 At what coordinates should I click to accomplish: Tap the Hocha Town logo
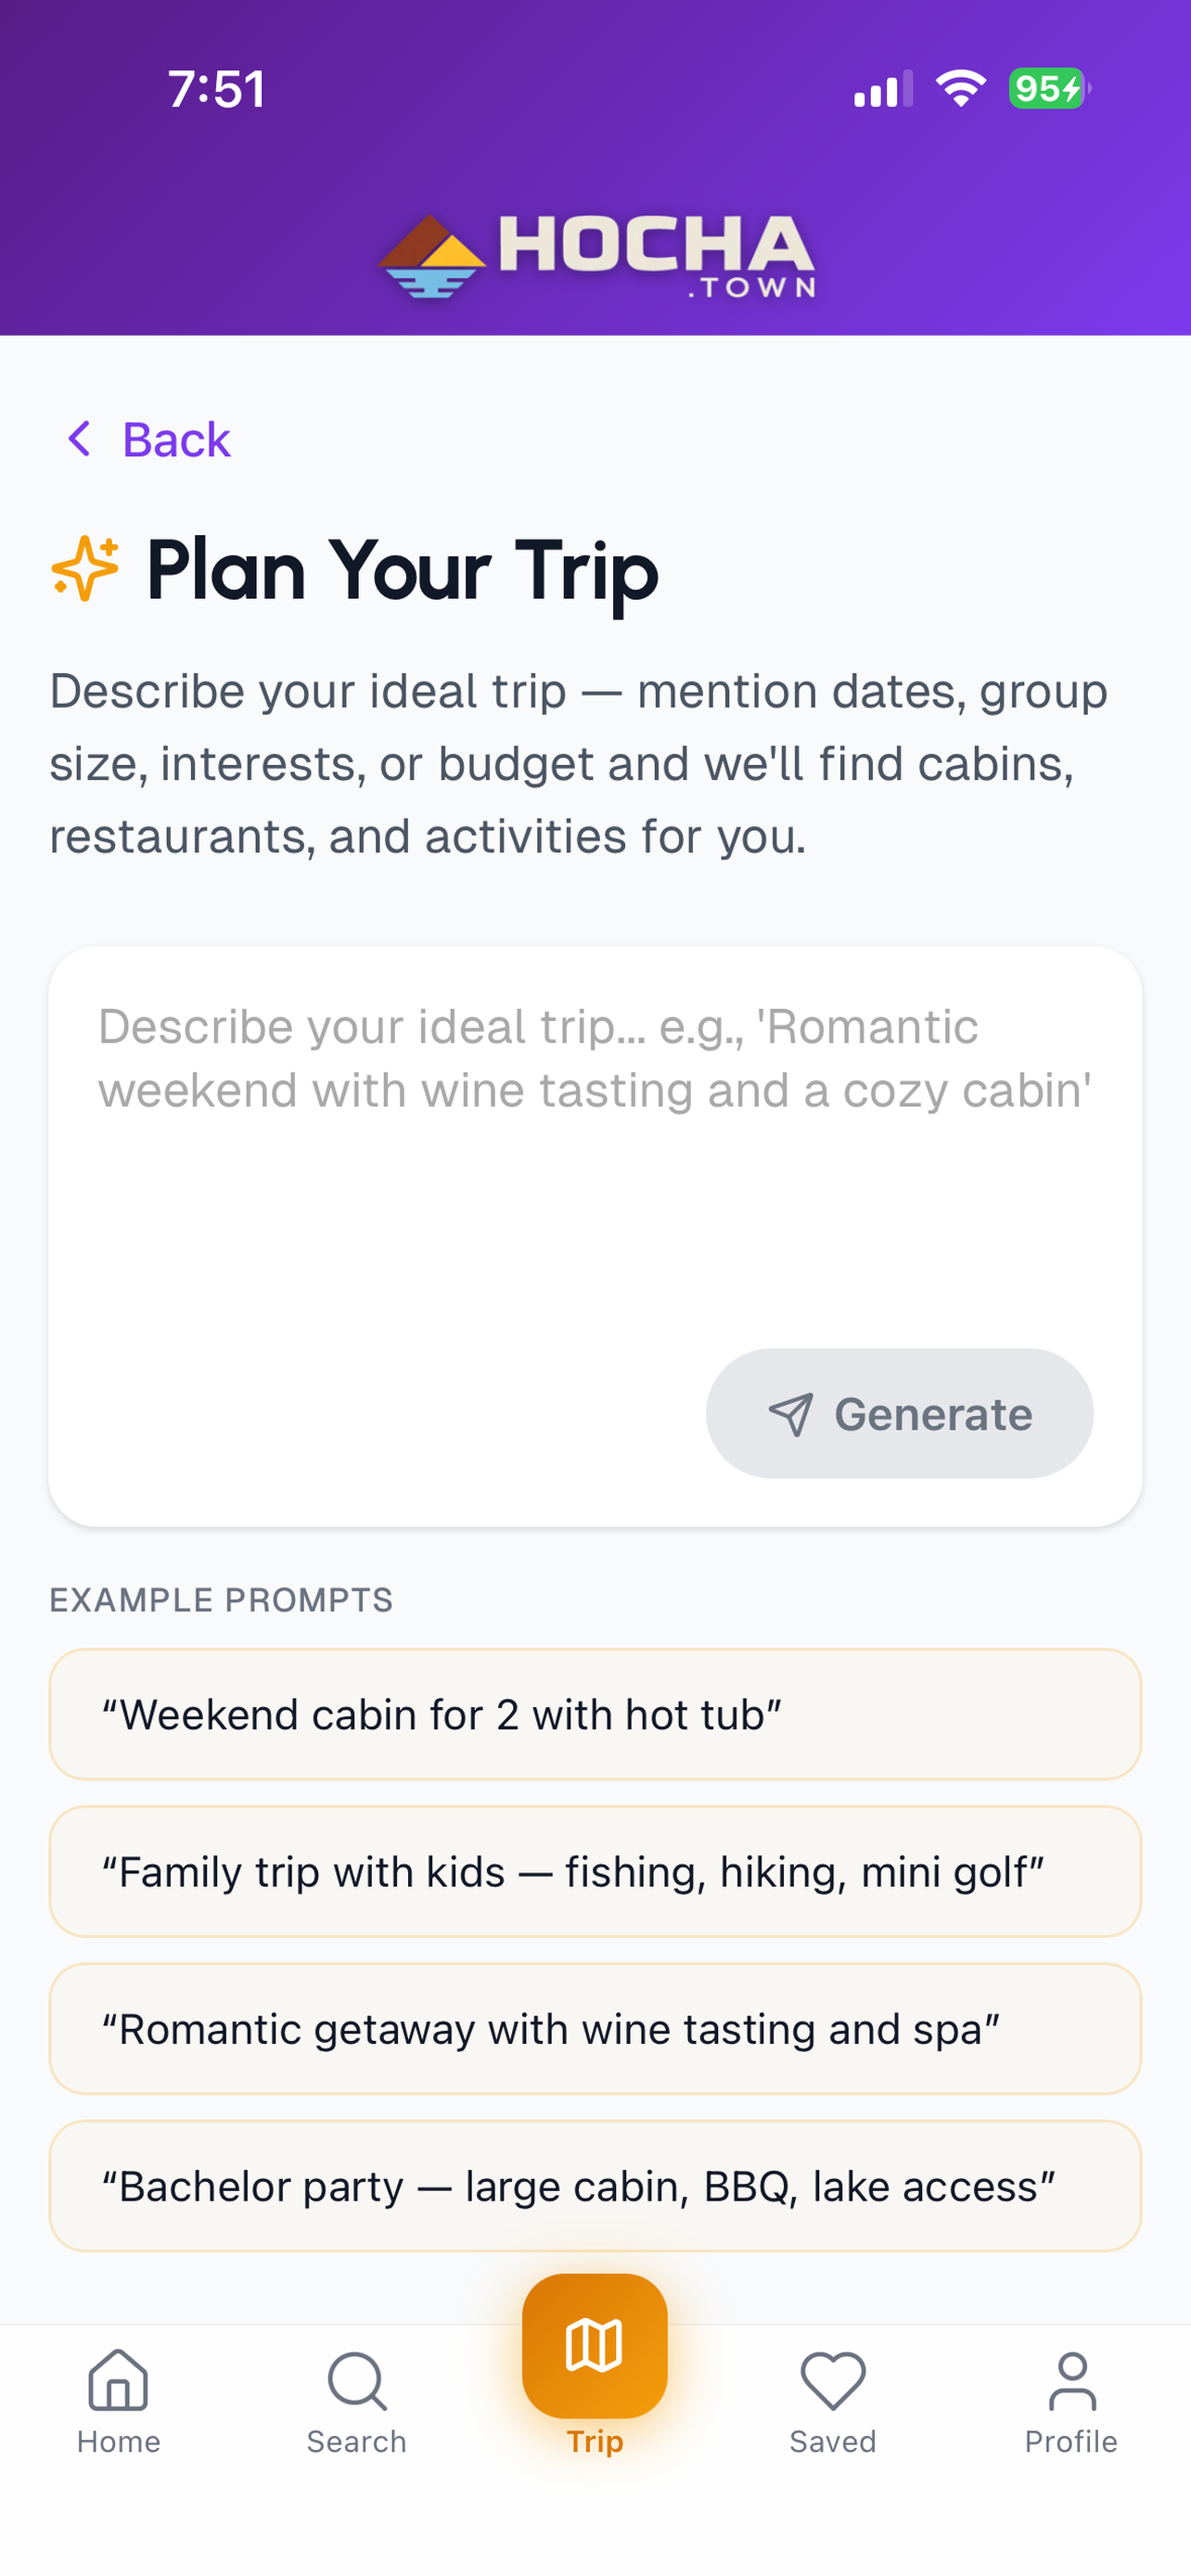point(596,256)
